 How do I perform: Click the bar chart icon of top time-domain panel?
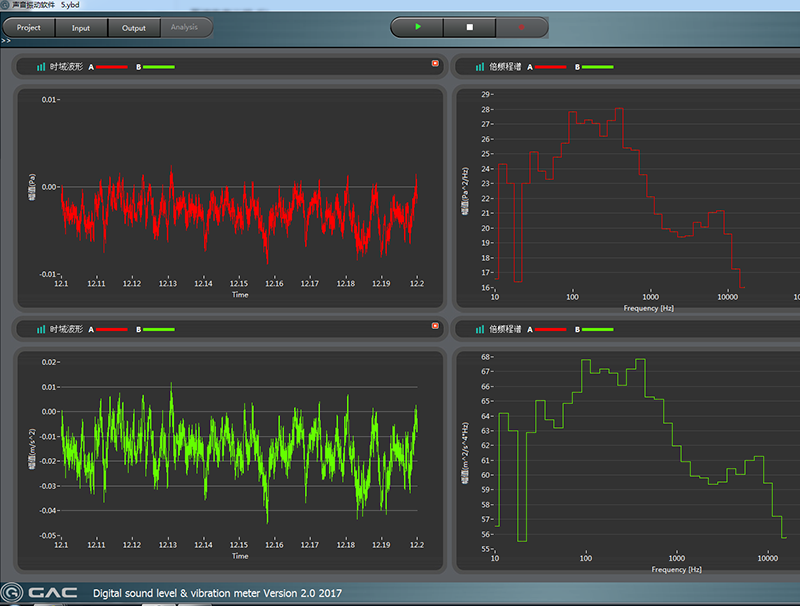coord(41,67)
